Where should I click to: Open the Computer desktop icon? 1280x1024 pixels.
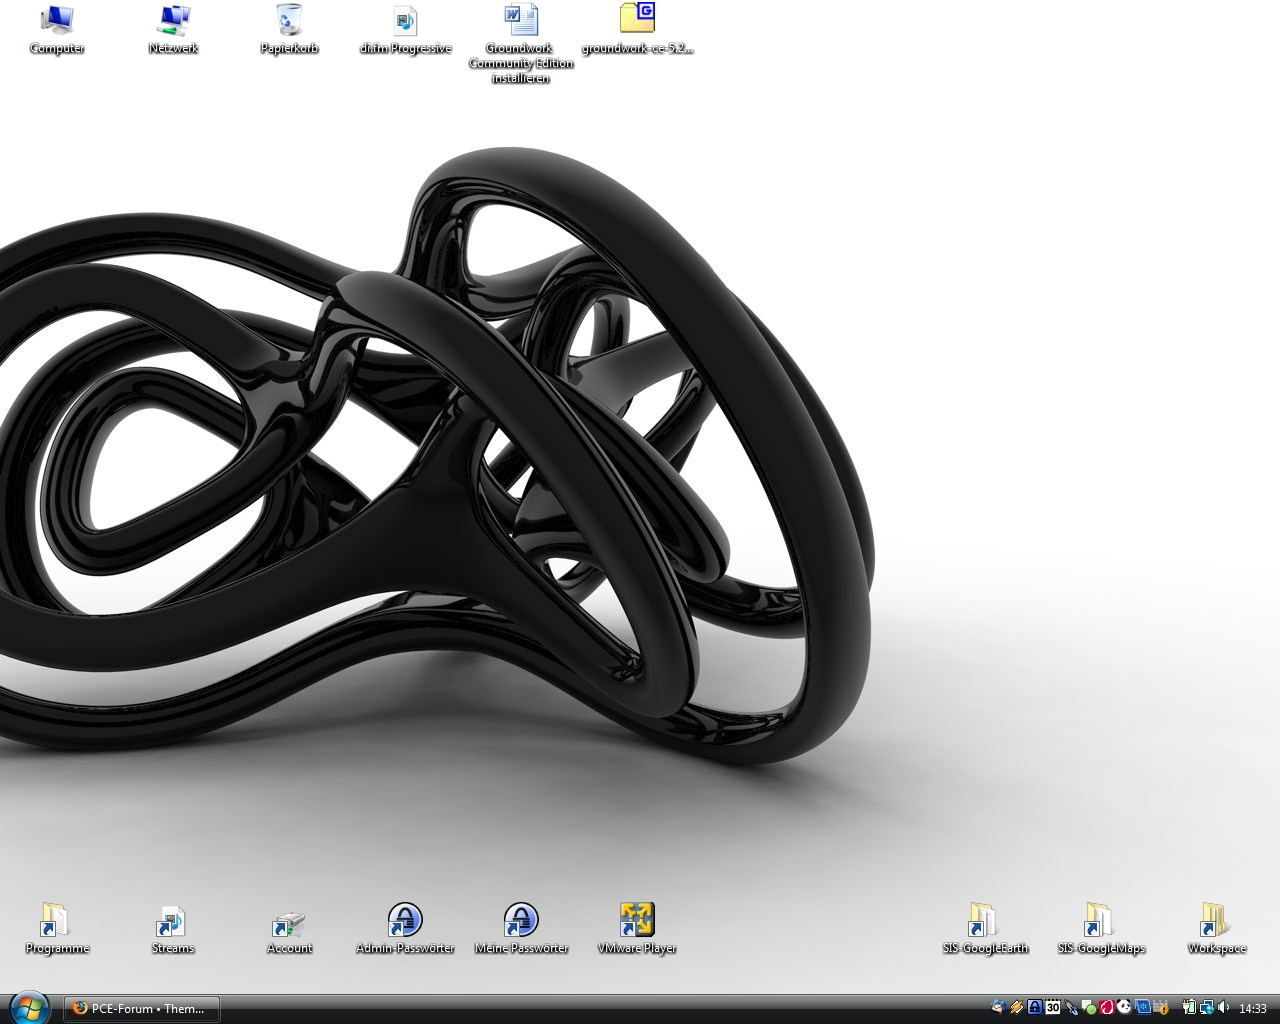(x=57, y=20)
